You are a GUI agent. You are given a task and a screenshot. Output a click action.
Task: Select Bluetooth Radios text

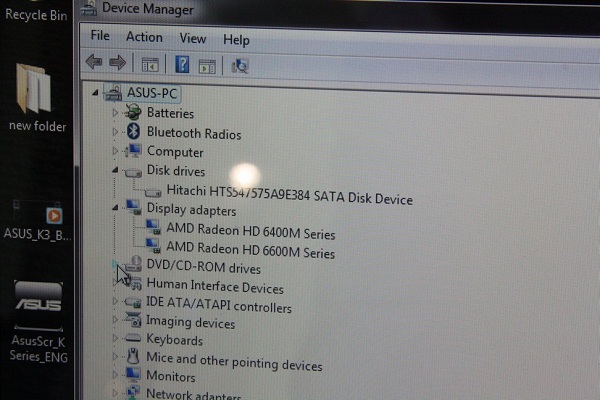pos(194,133)
